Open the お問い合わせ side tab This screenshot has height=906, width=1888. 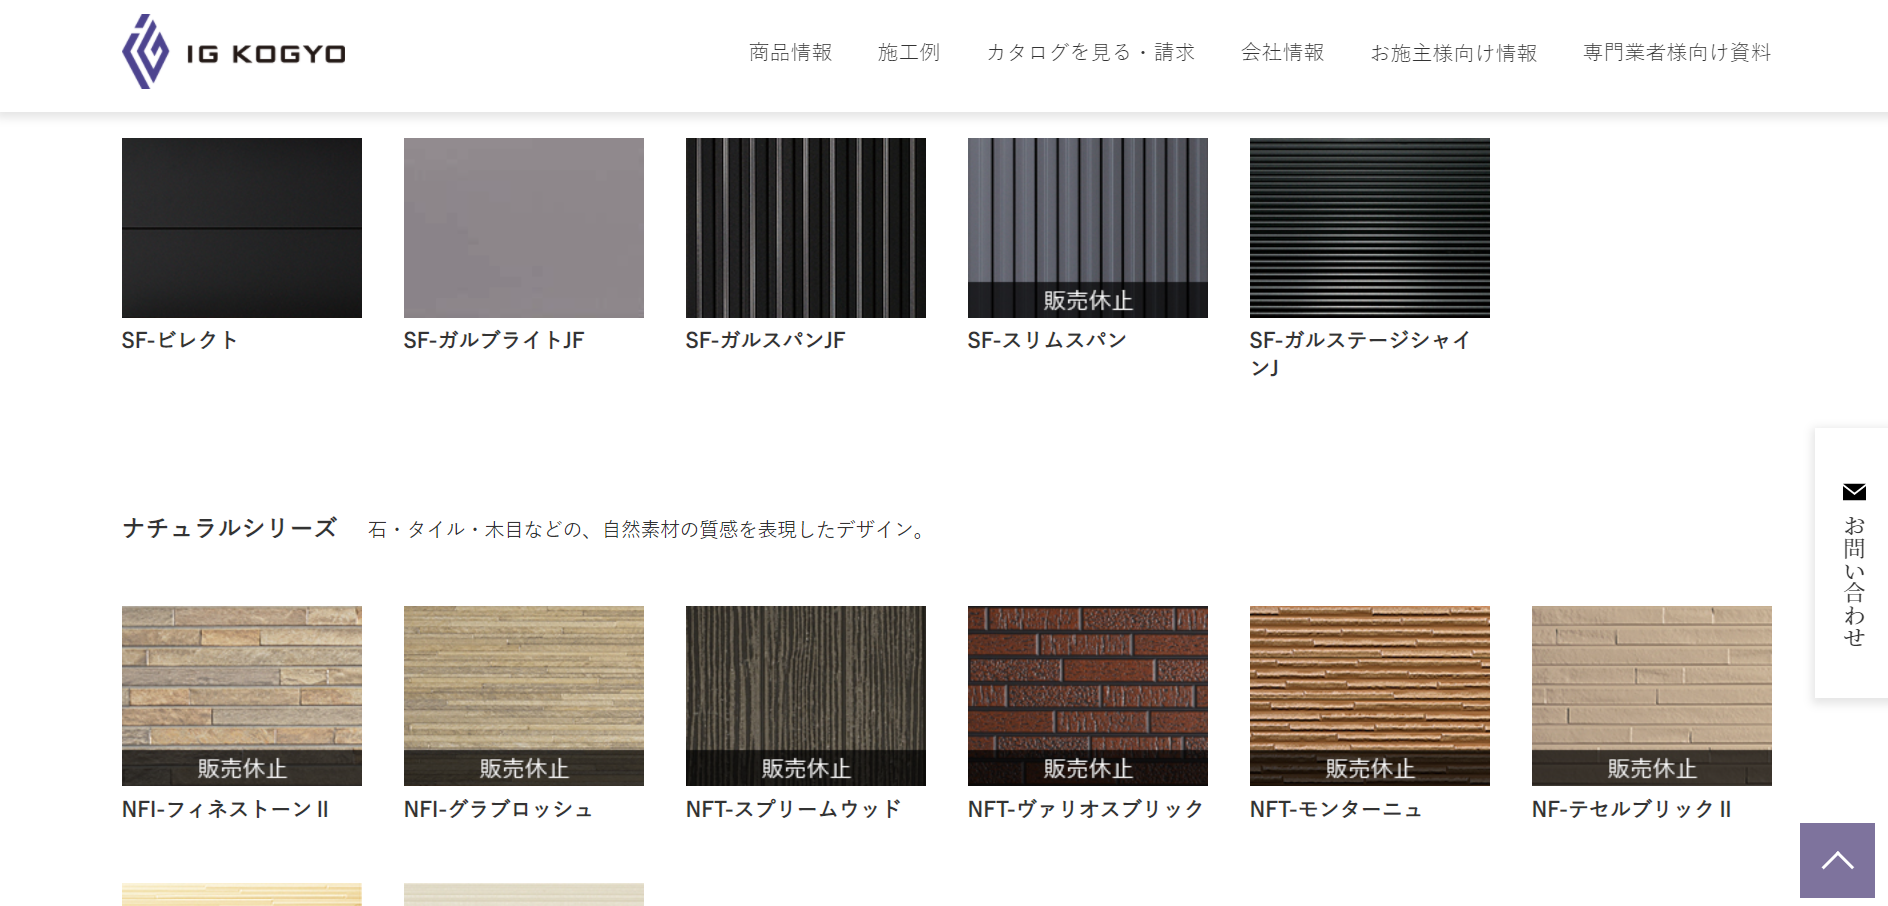tap(1853, 563)
